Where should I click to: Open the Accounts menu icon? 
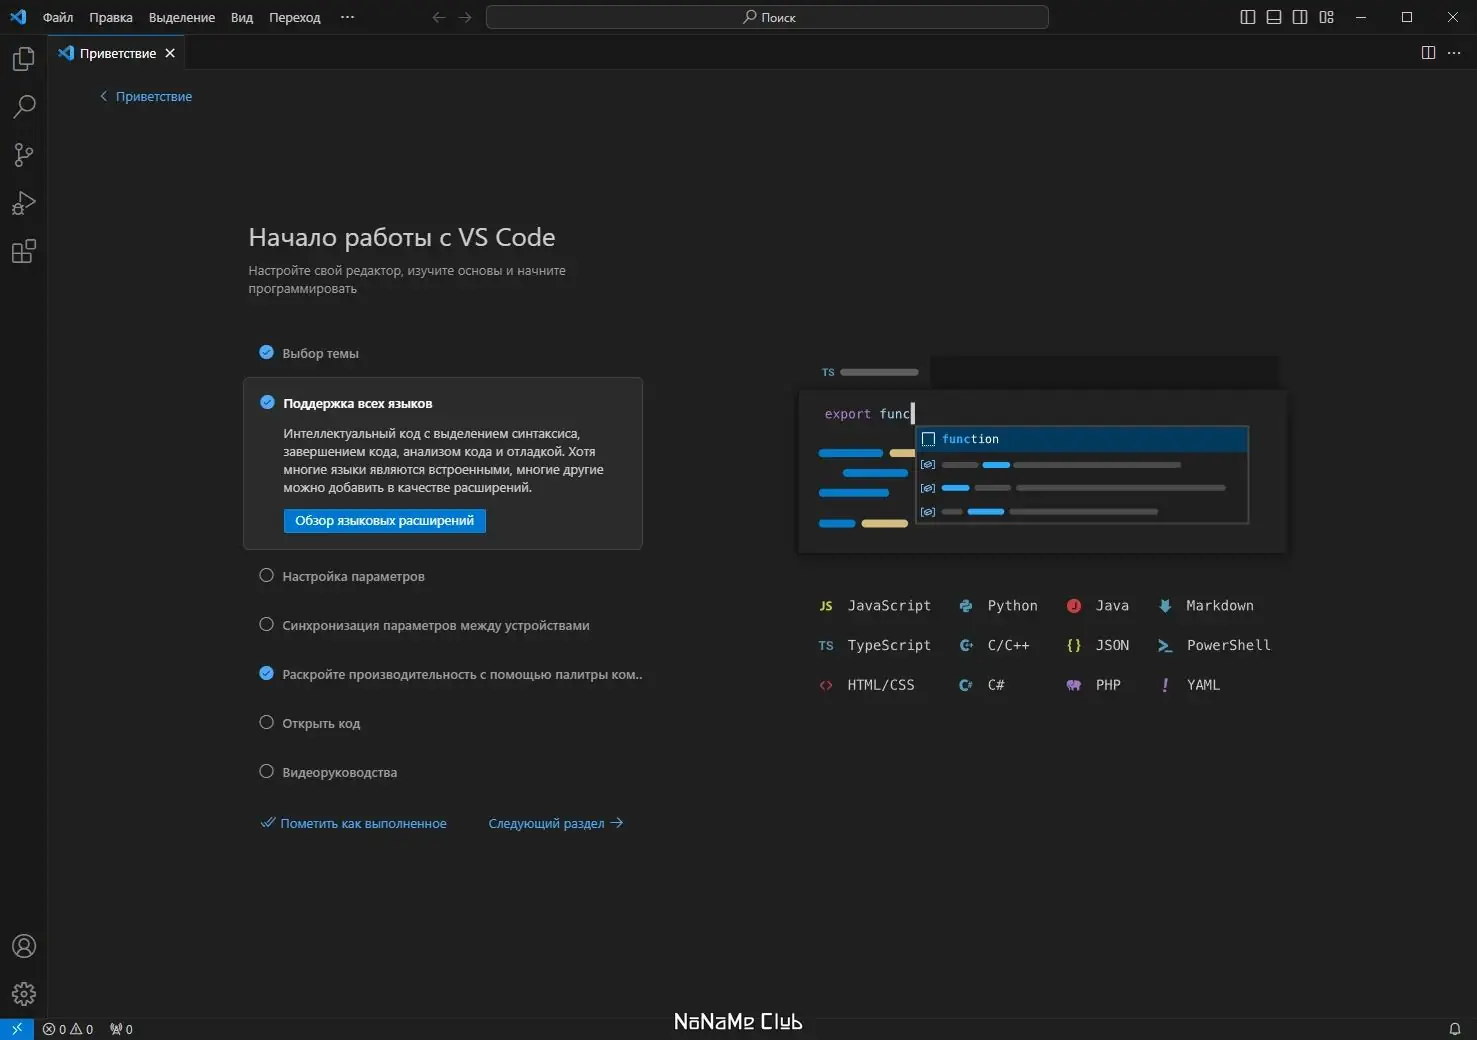[24, 946]
